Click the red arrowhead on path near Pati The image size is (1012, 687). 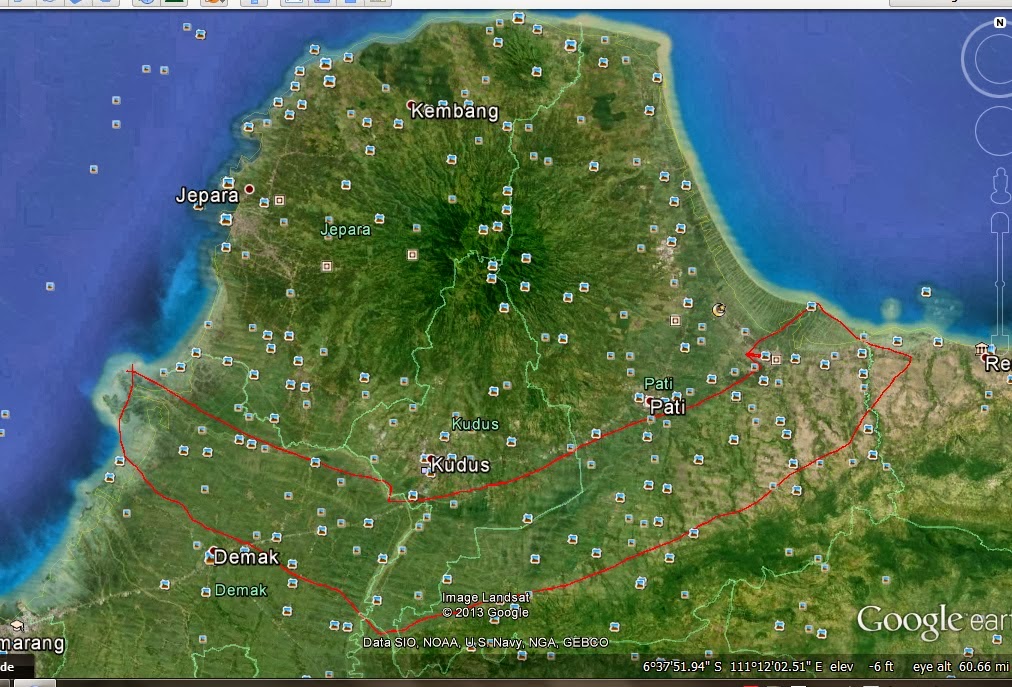point(752,353)
